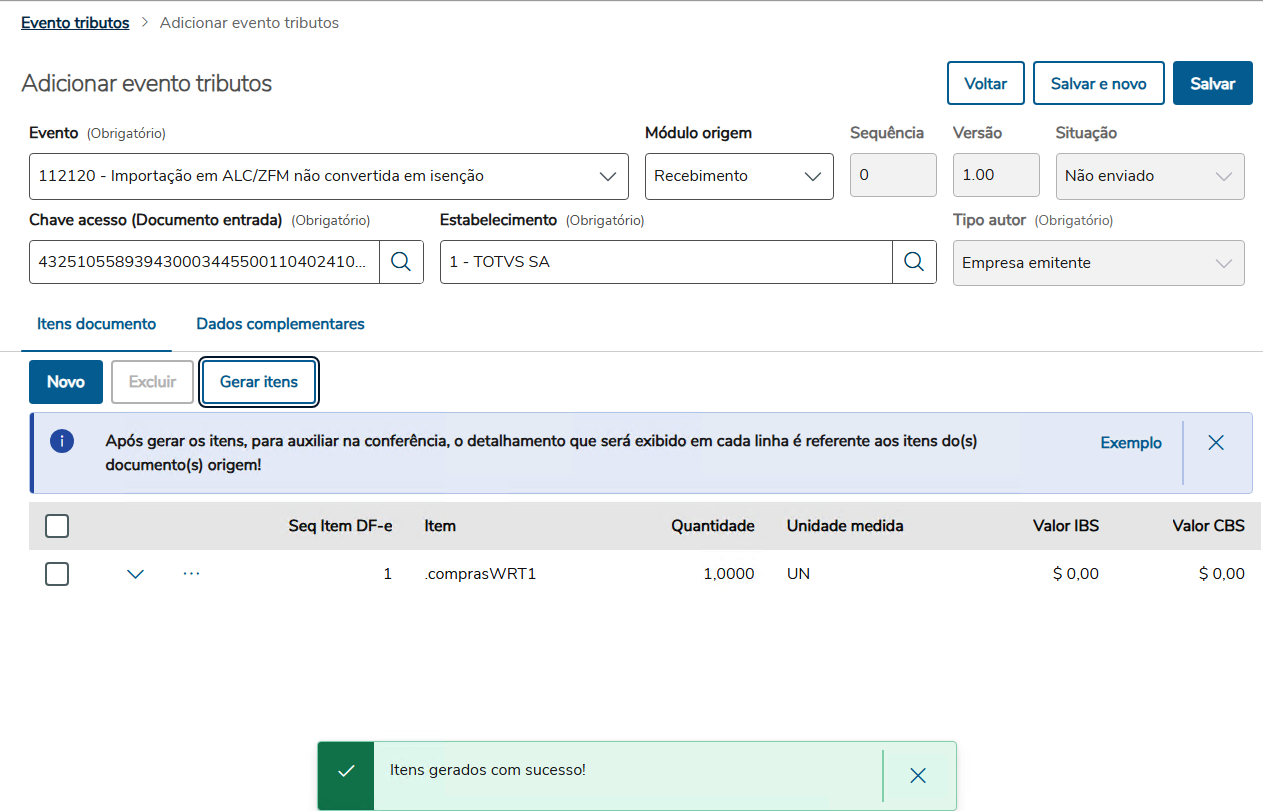Viewport: 1263px width, 811px height.
Task: Close the blue info banner
Action: (x=1216, y=443)
